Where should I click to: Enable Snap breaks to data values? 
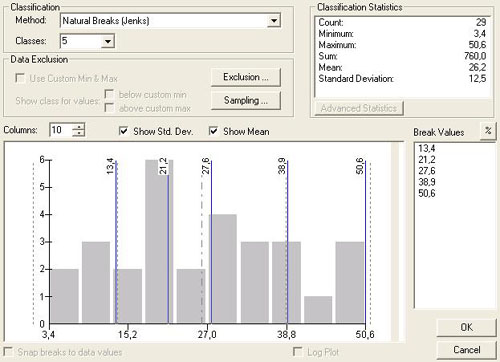8,352
